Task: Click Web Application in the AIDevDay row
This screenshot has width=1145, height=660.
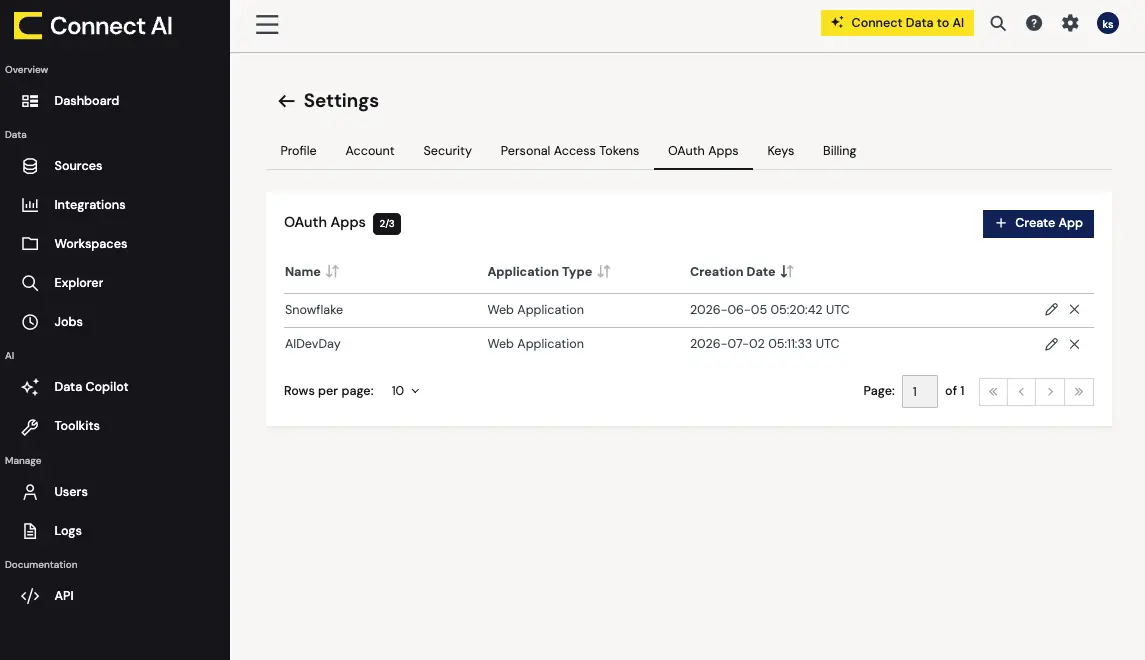Action: [x=535, y=344]
